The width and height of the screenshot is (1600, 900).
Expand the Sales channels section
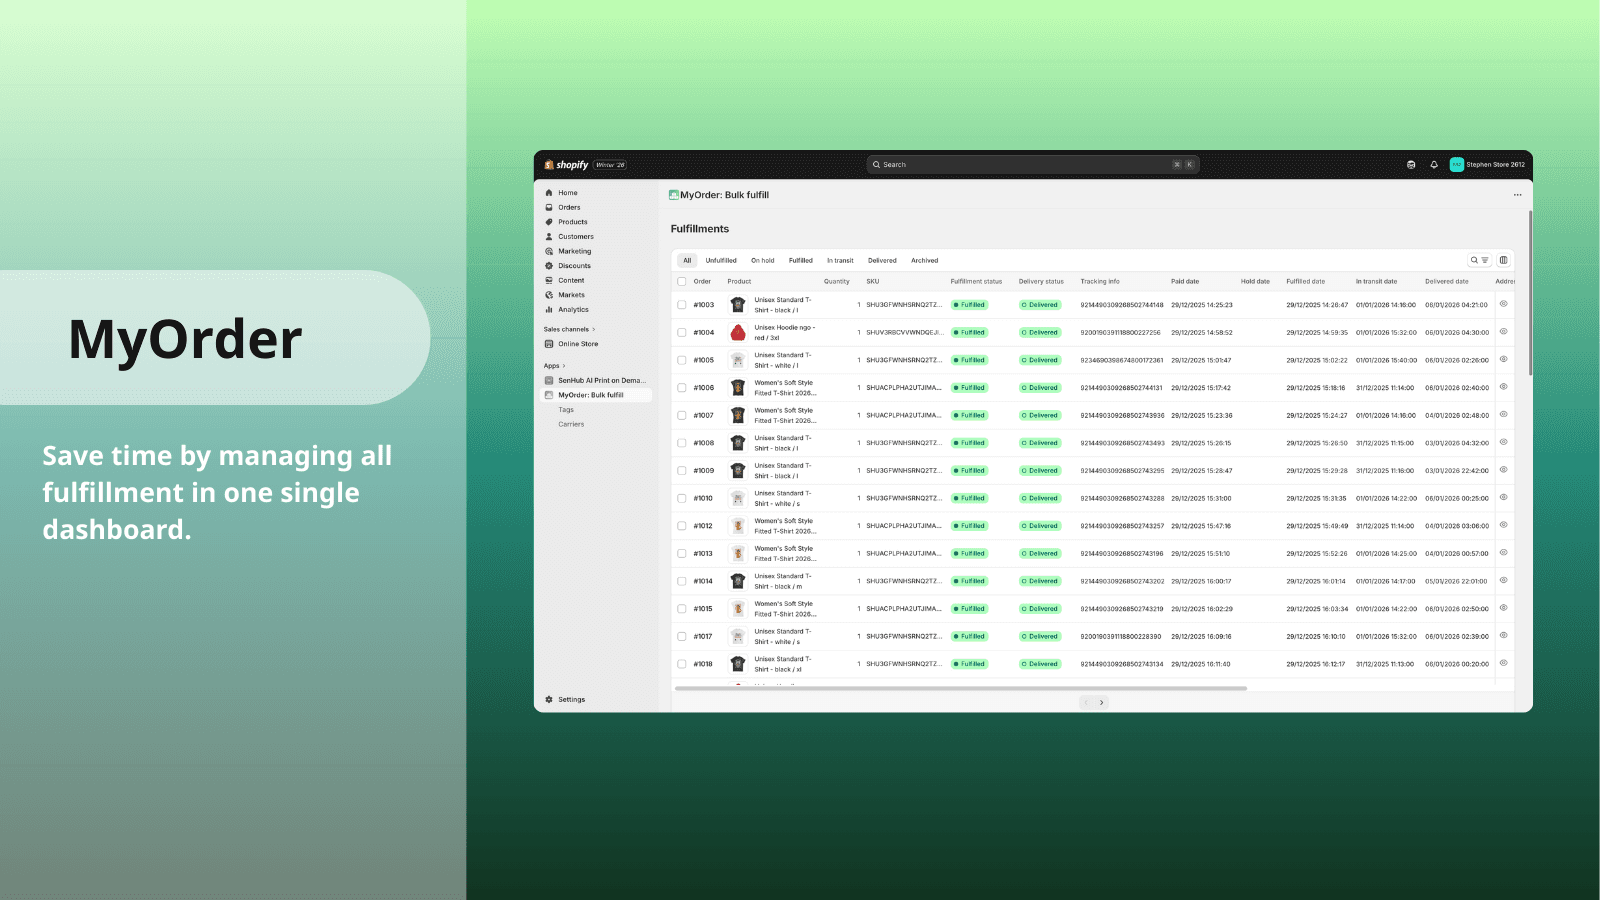[x=569, y=329]
